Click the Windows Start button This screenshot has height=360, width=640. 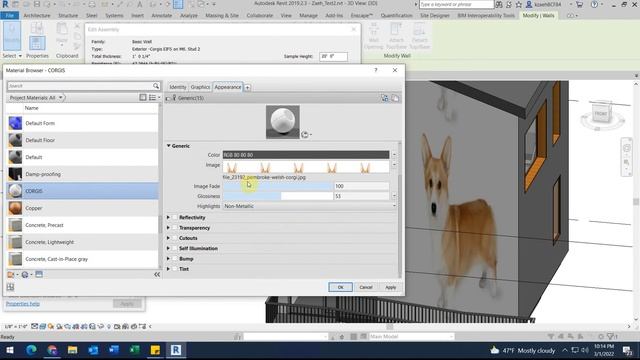[10, 350]
